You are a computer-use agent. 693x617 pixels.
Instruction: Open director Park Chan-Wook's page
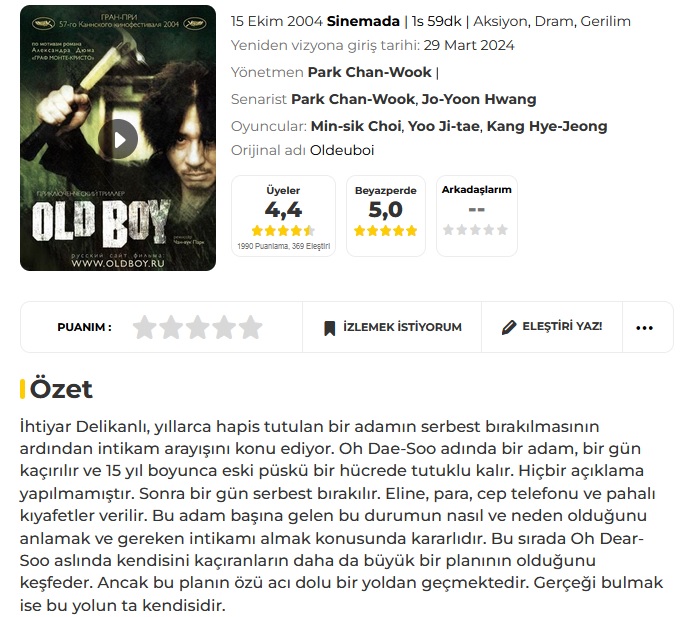pyautogui.click(x=369, y=72)
